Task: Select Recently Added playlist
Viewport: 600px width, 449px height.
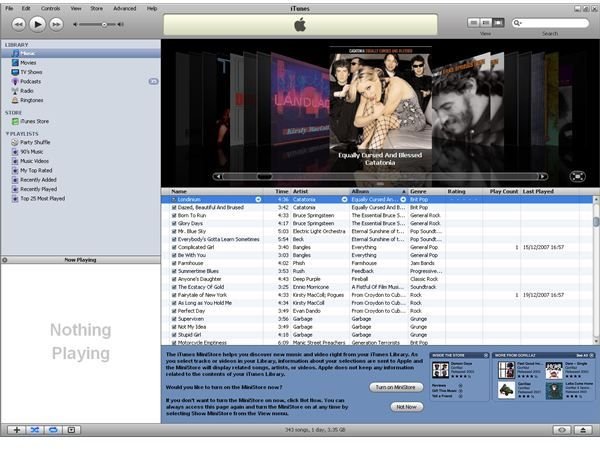Action: pyautogui.click(x=80, y=180)
